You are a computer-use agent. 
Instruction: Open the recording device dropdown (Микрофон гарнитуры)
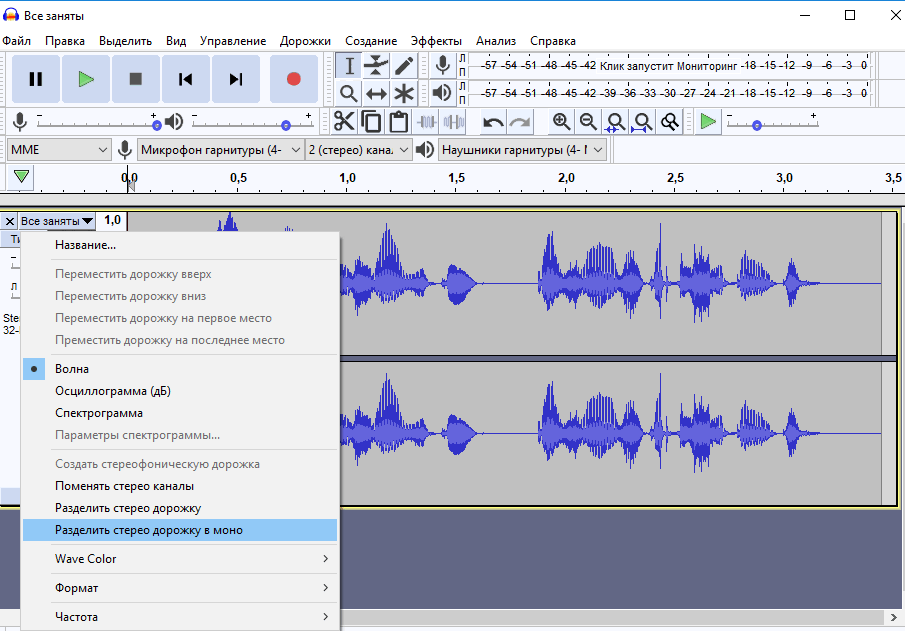pyautogui.click(x=220, y=150)
